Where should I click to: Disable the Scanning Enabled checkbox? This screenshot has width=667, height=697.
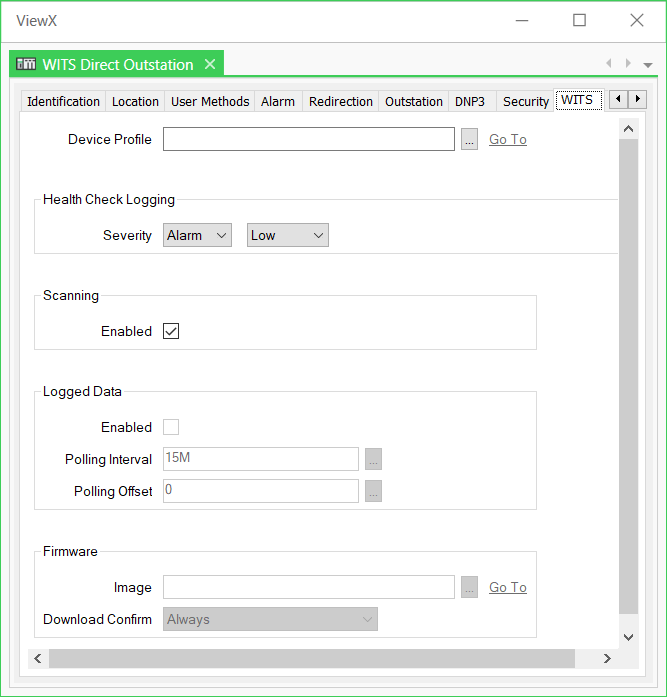[171, 331]
